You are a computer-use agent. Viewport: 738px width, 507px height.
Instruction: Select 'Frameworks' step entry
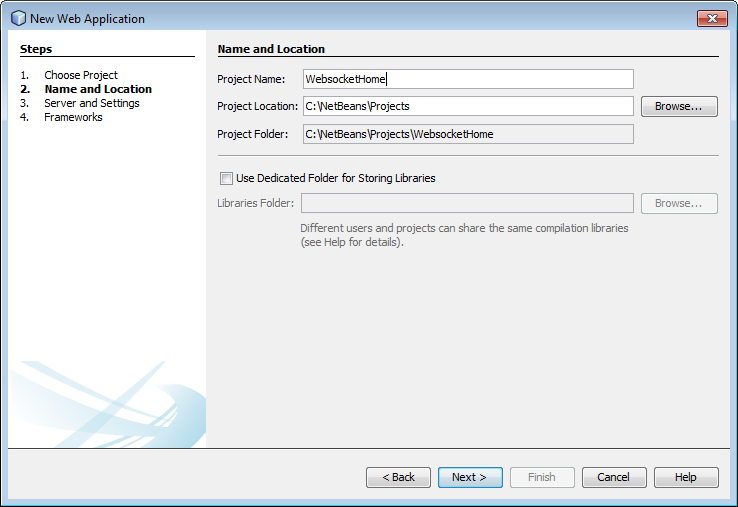point(73,117)
